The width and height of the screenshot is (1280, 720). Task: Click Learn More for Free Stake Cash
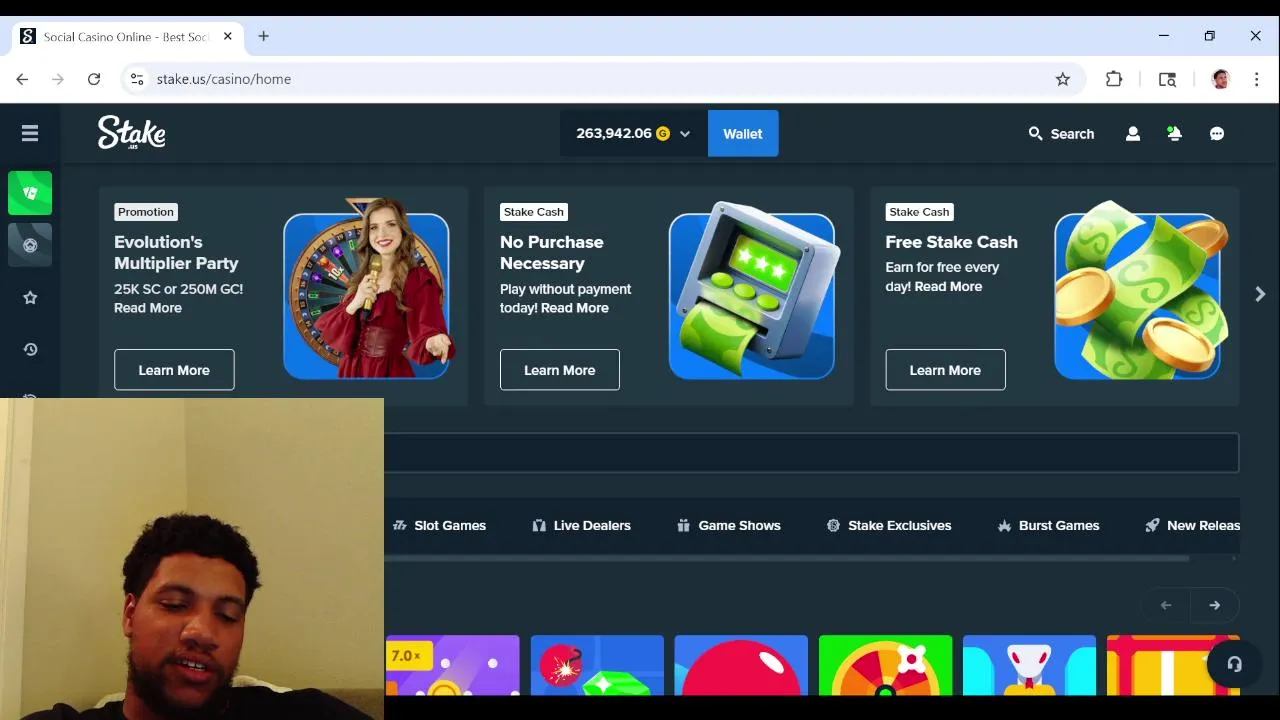click(945, 370)
